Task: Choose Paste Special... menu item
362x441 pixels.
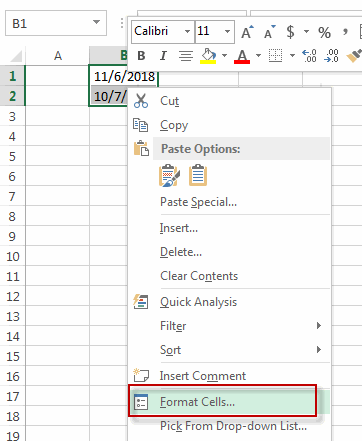Action: [x=229, y=202]
